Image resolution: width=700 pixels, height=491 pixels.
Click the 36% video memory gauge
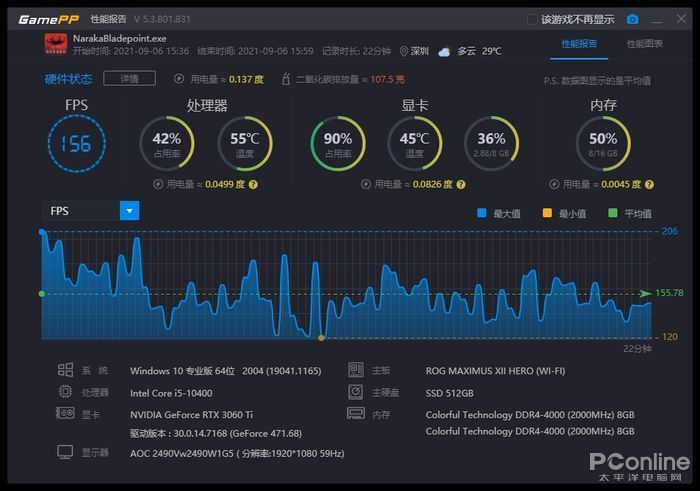click(x=492, y=144)
